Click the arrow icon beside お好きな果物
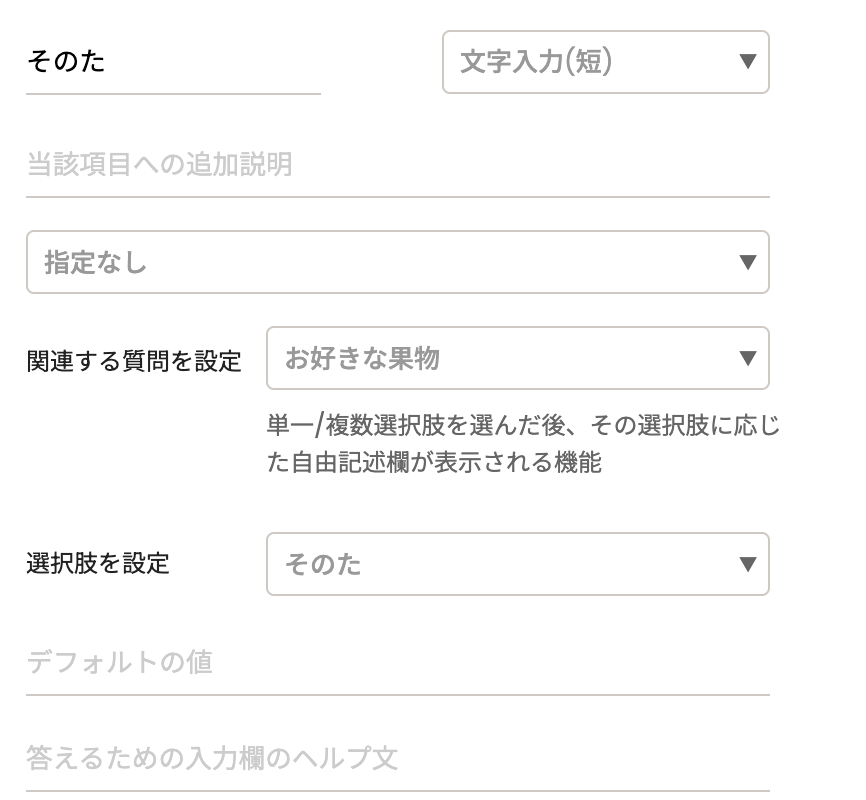The width and height of the screenshot is (866, 800). tap(746, 358)
